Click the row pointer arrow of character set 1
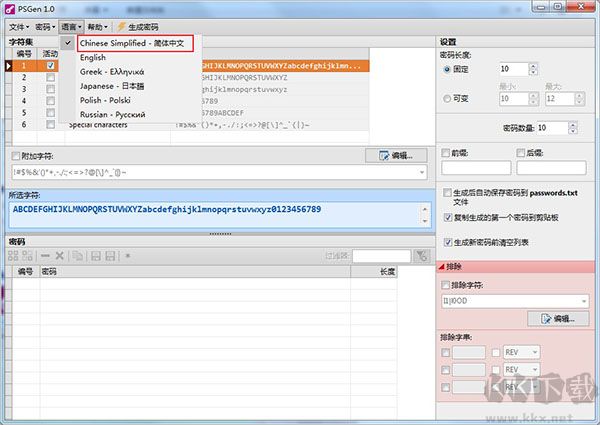600x425 pixels. [8, 66]
